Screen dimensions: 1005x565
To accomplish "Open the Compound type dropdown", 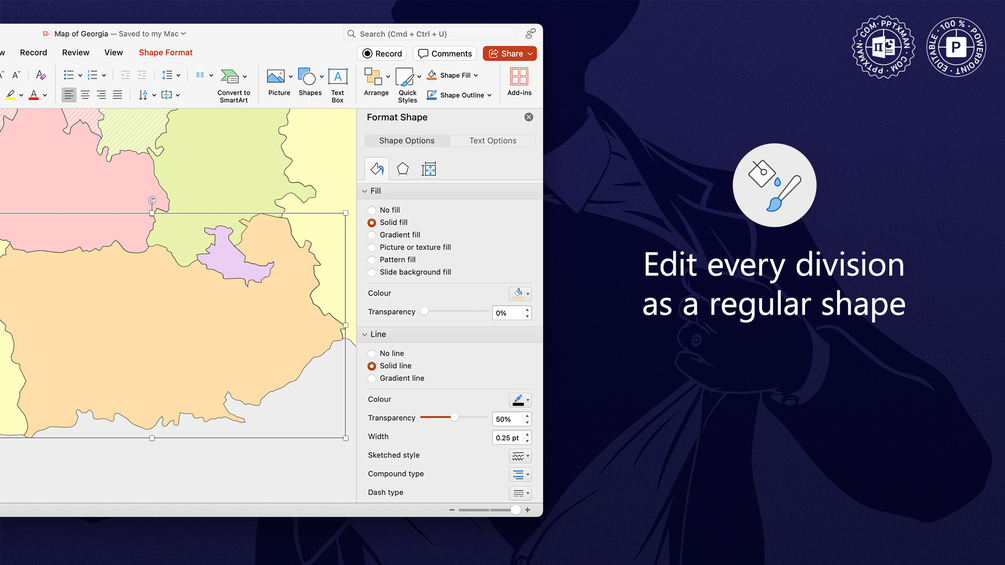I will click(520, 474).
